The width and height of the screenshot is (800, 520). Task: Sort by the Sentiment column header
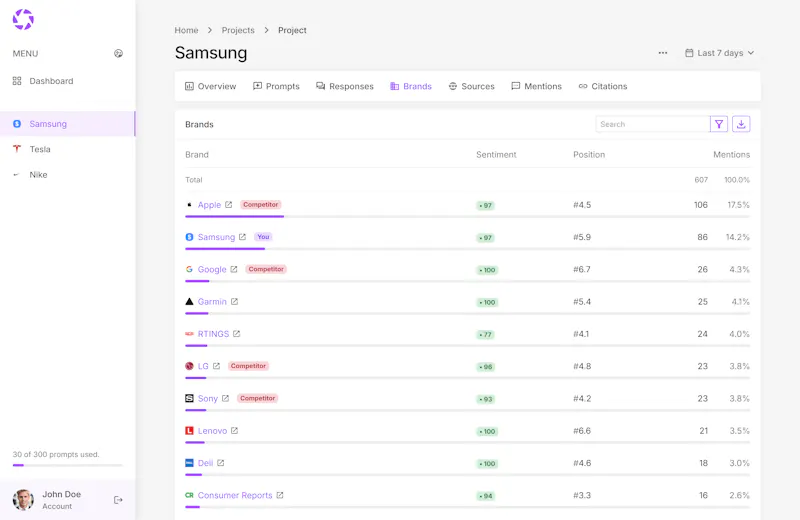[496, 155]
